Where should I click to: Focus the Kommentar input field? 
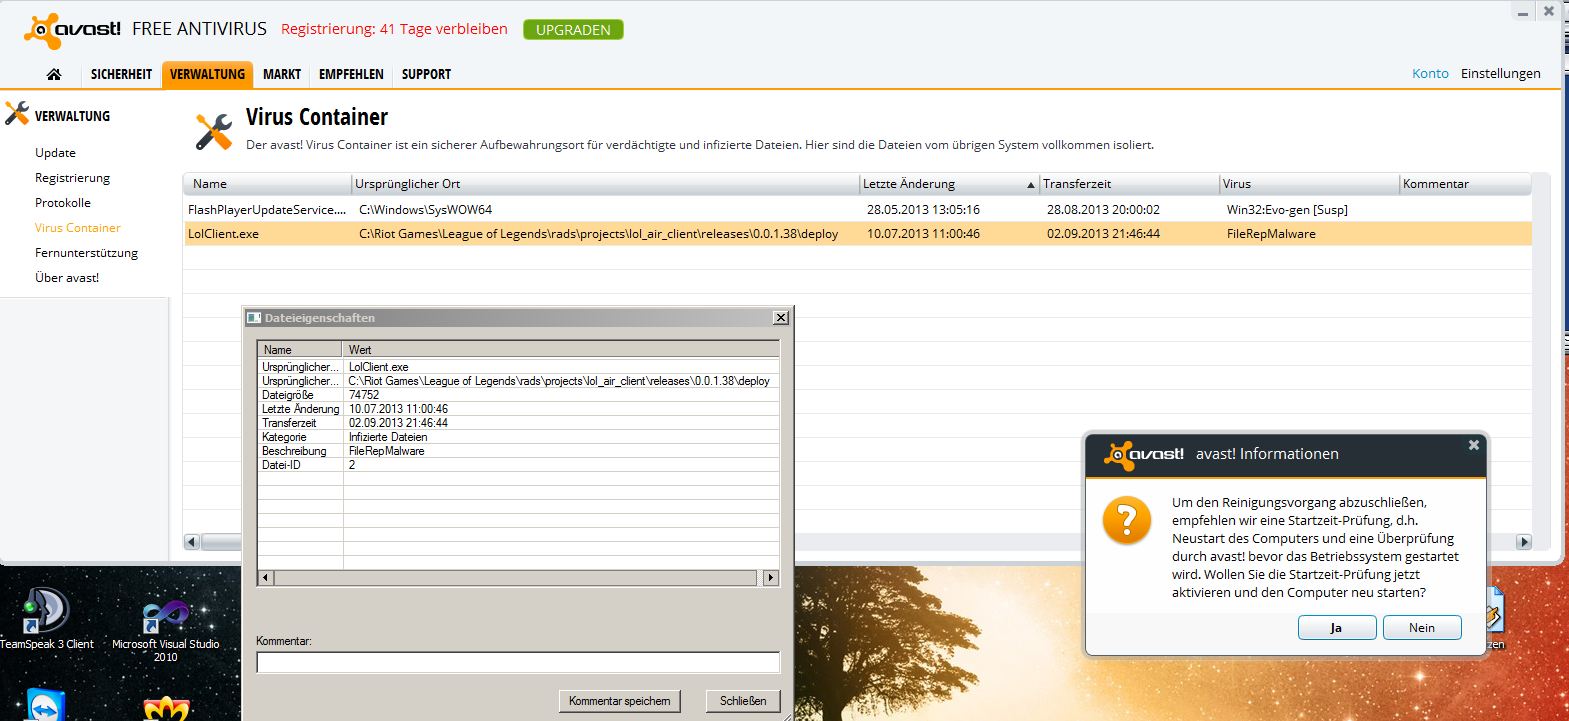point(518,662)
